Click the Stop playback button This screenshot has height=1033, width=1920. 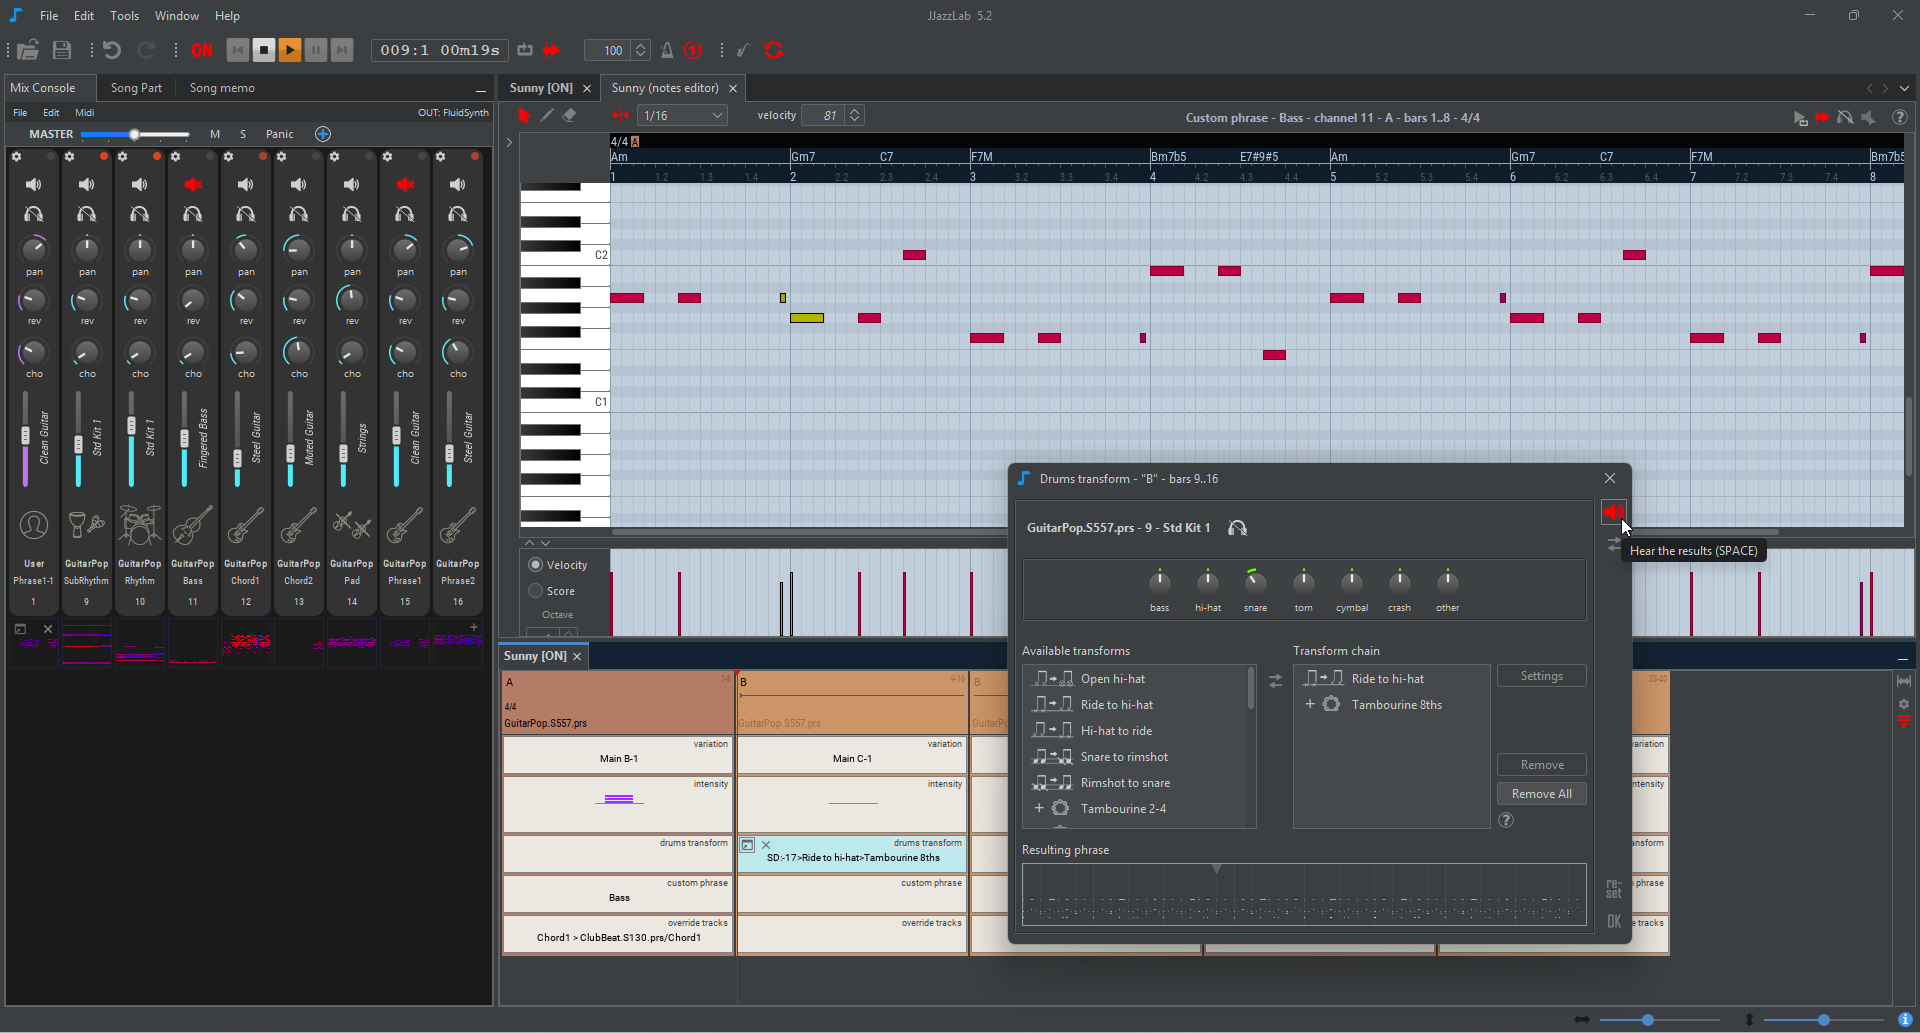point(264,50)
